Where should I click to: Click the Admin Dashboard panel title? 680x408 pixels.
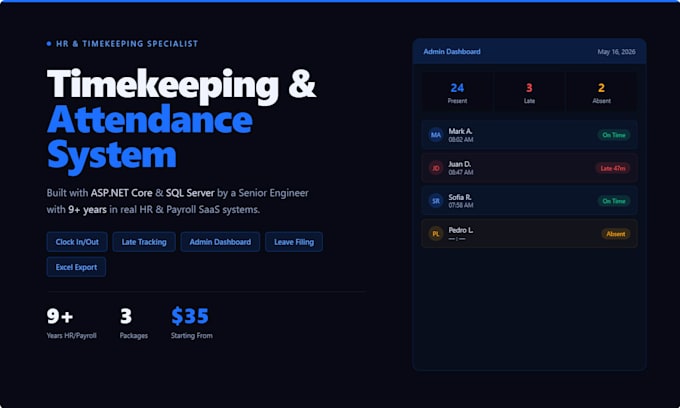click(452, 52)
